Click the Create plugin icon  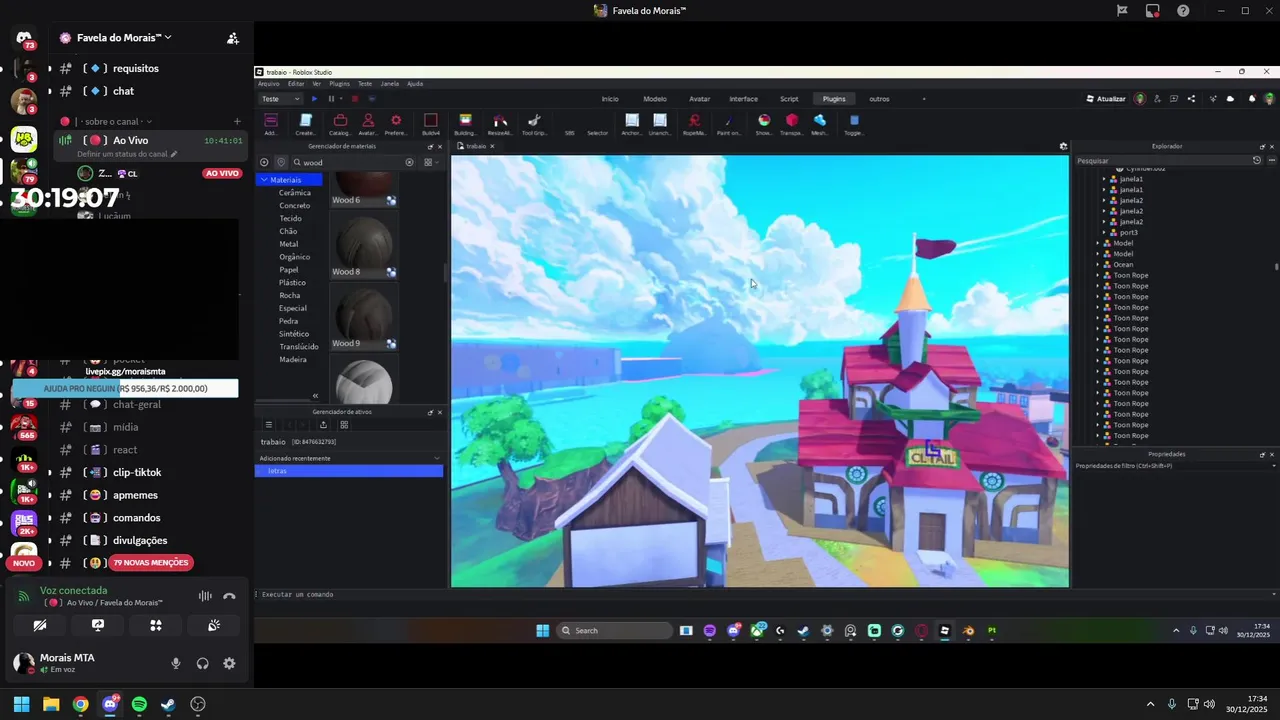[305, 124]
